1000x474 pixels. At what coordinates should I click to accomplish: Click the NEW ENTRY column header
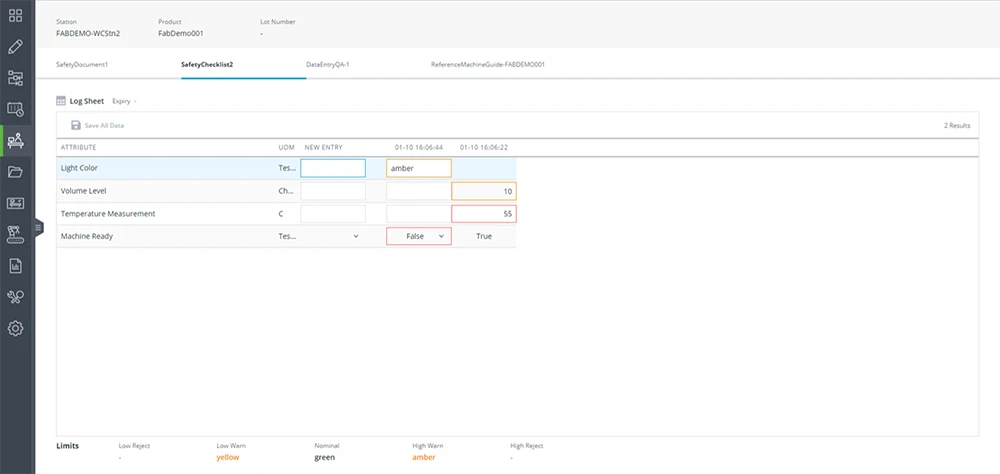[x=323, y=147]
